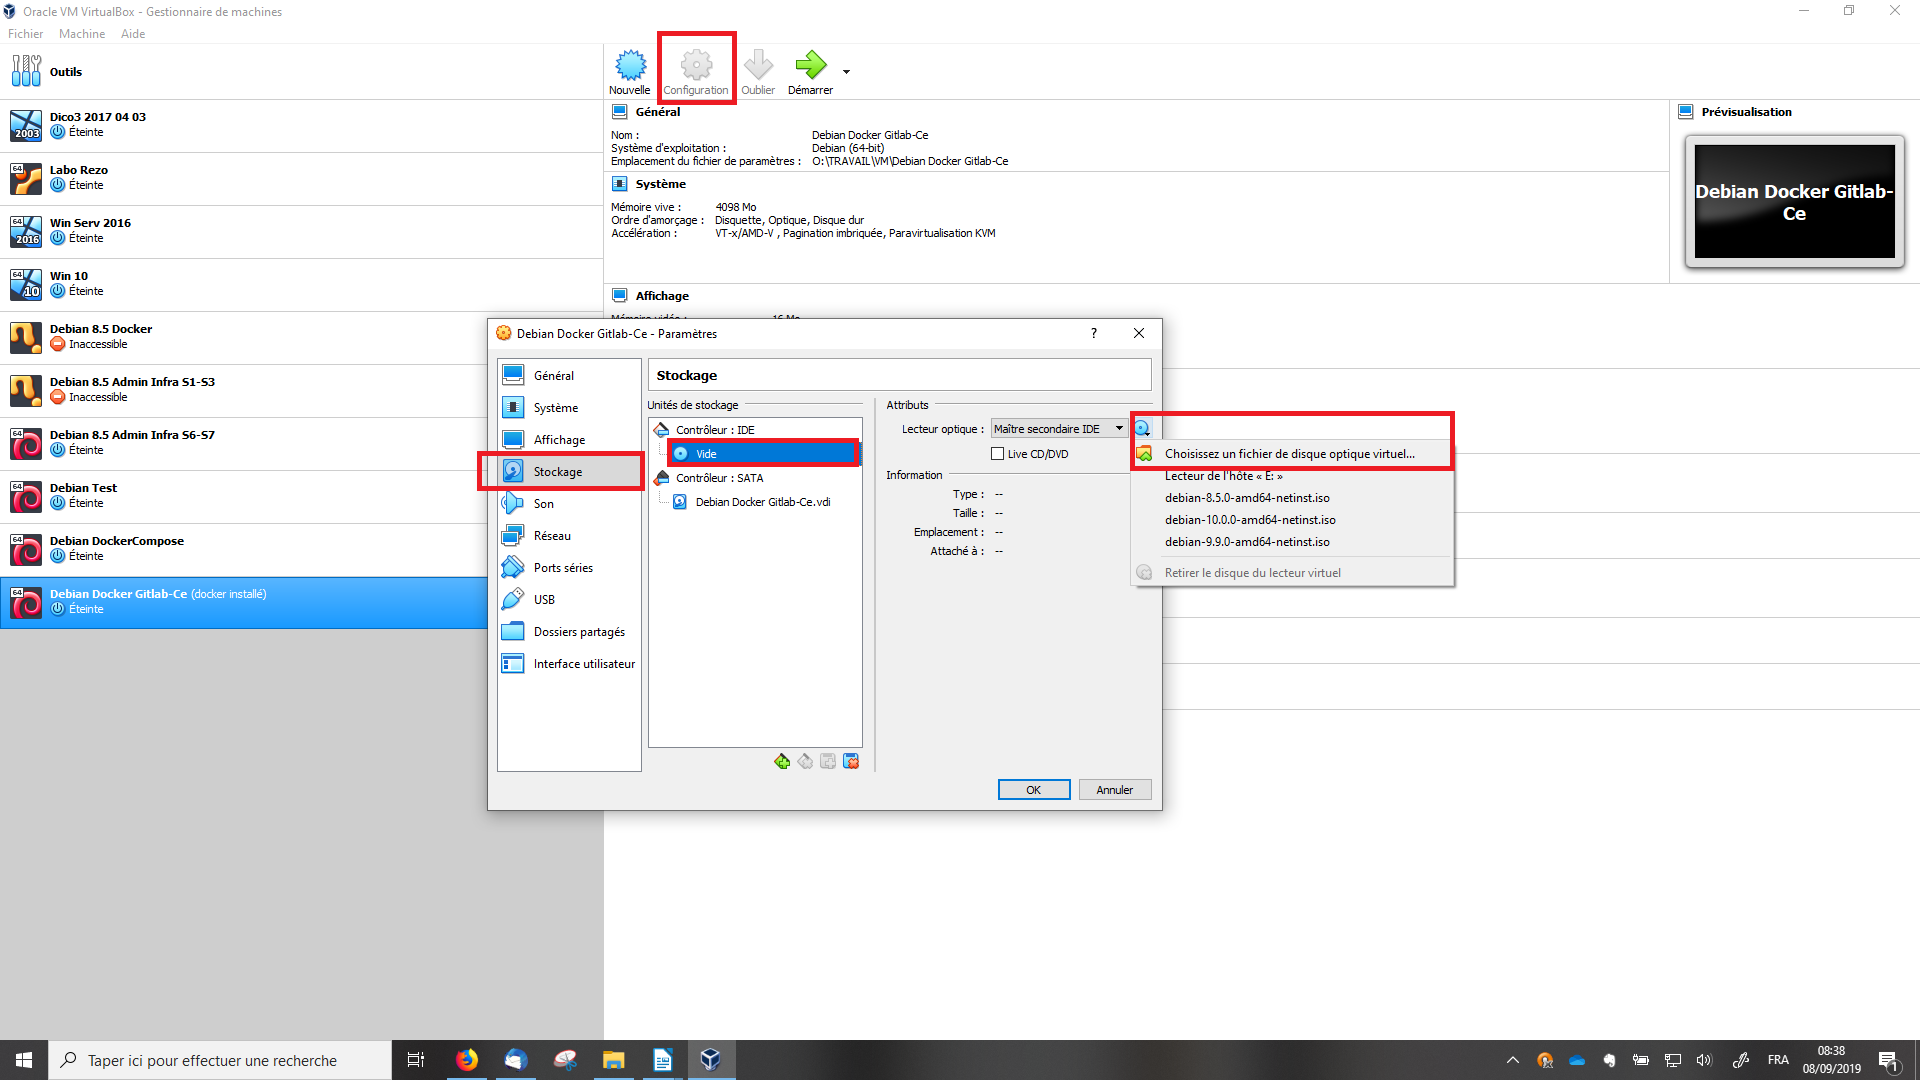This screenshot has width=1920, height=1080.
Task: Click the add storage controller icon
Action: (782, 762)
